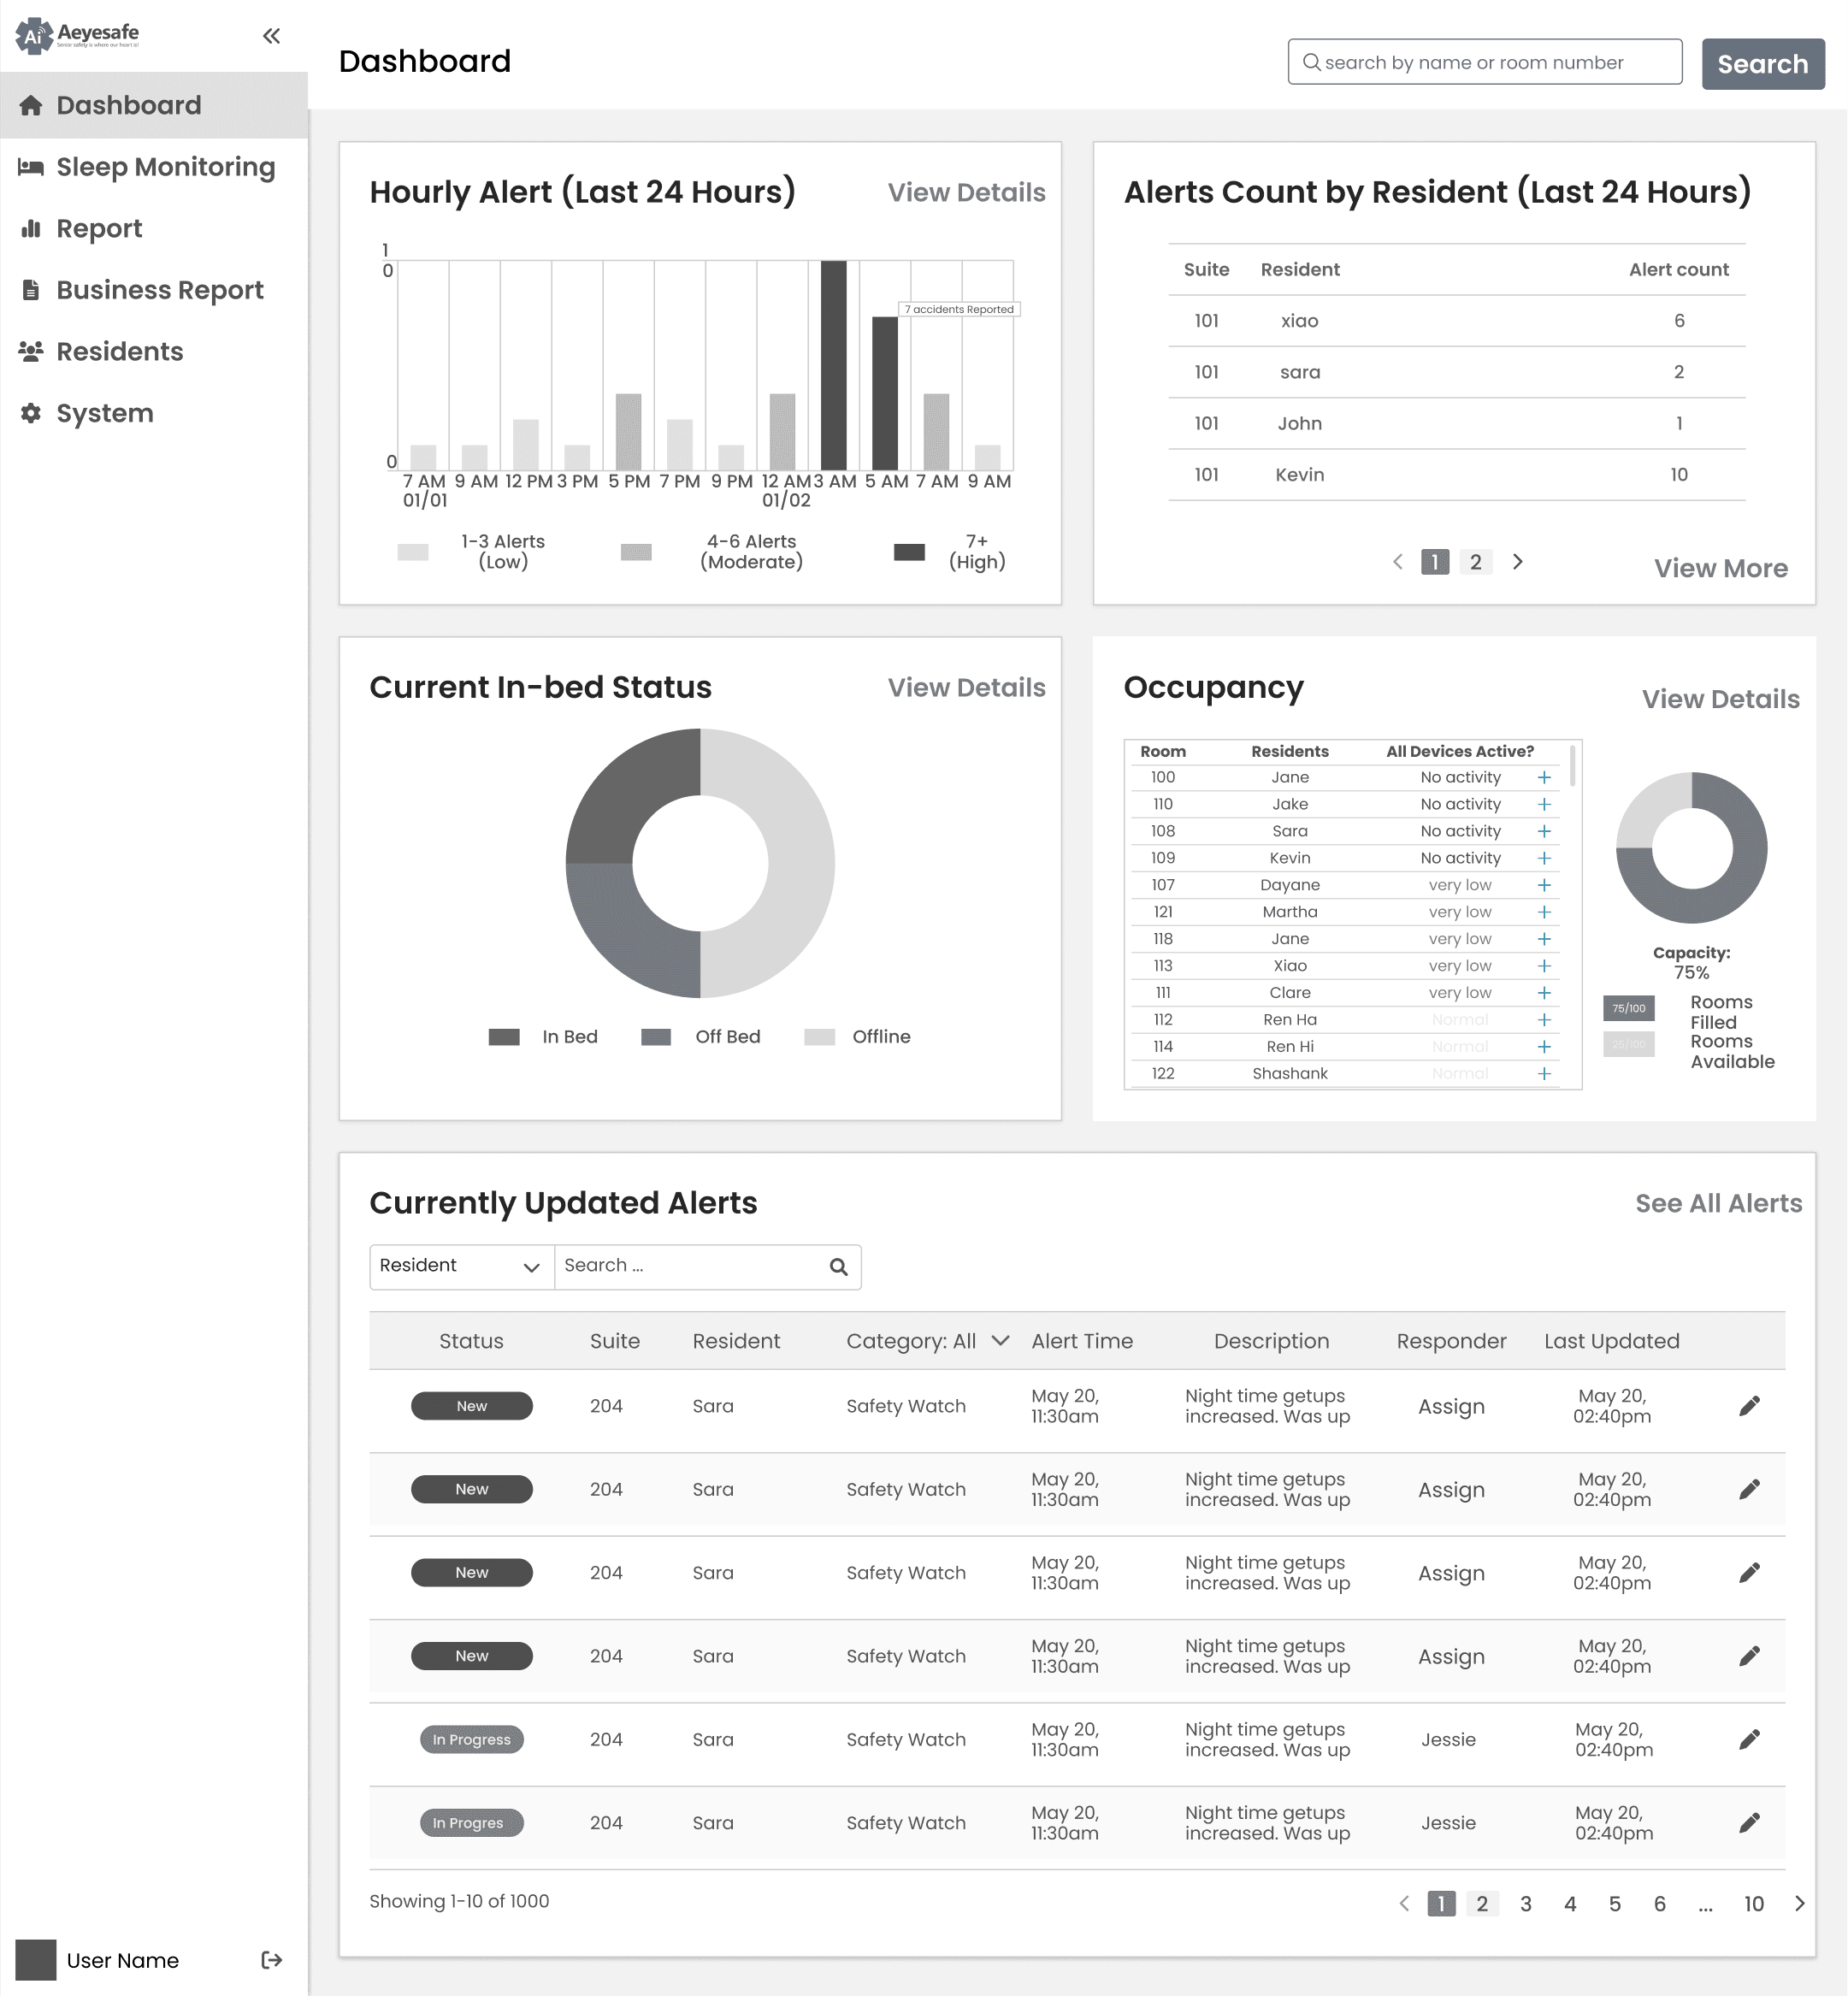Click the In Bed legend swatch

504,1037
